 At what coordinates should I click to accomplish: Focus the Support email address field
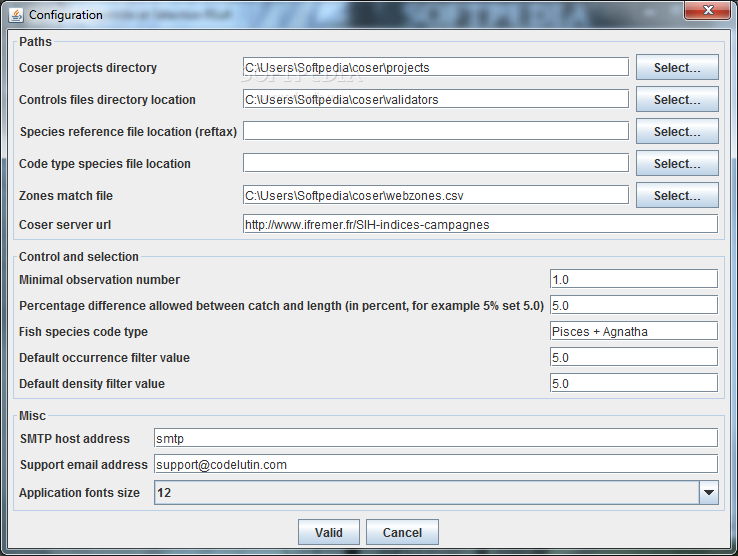[x=436, y=464]
